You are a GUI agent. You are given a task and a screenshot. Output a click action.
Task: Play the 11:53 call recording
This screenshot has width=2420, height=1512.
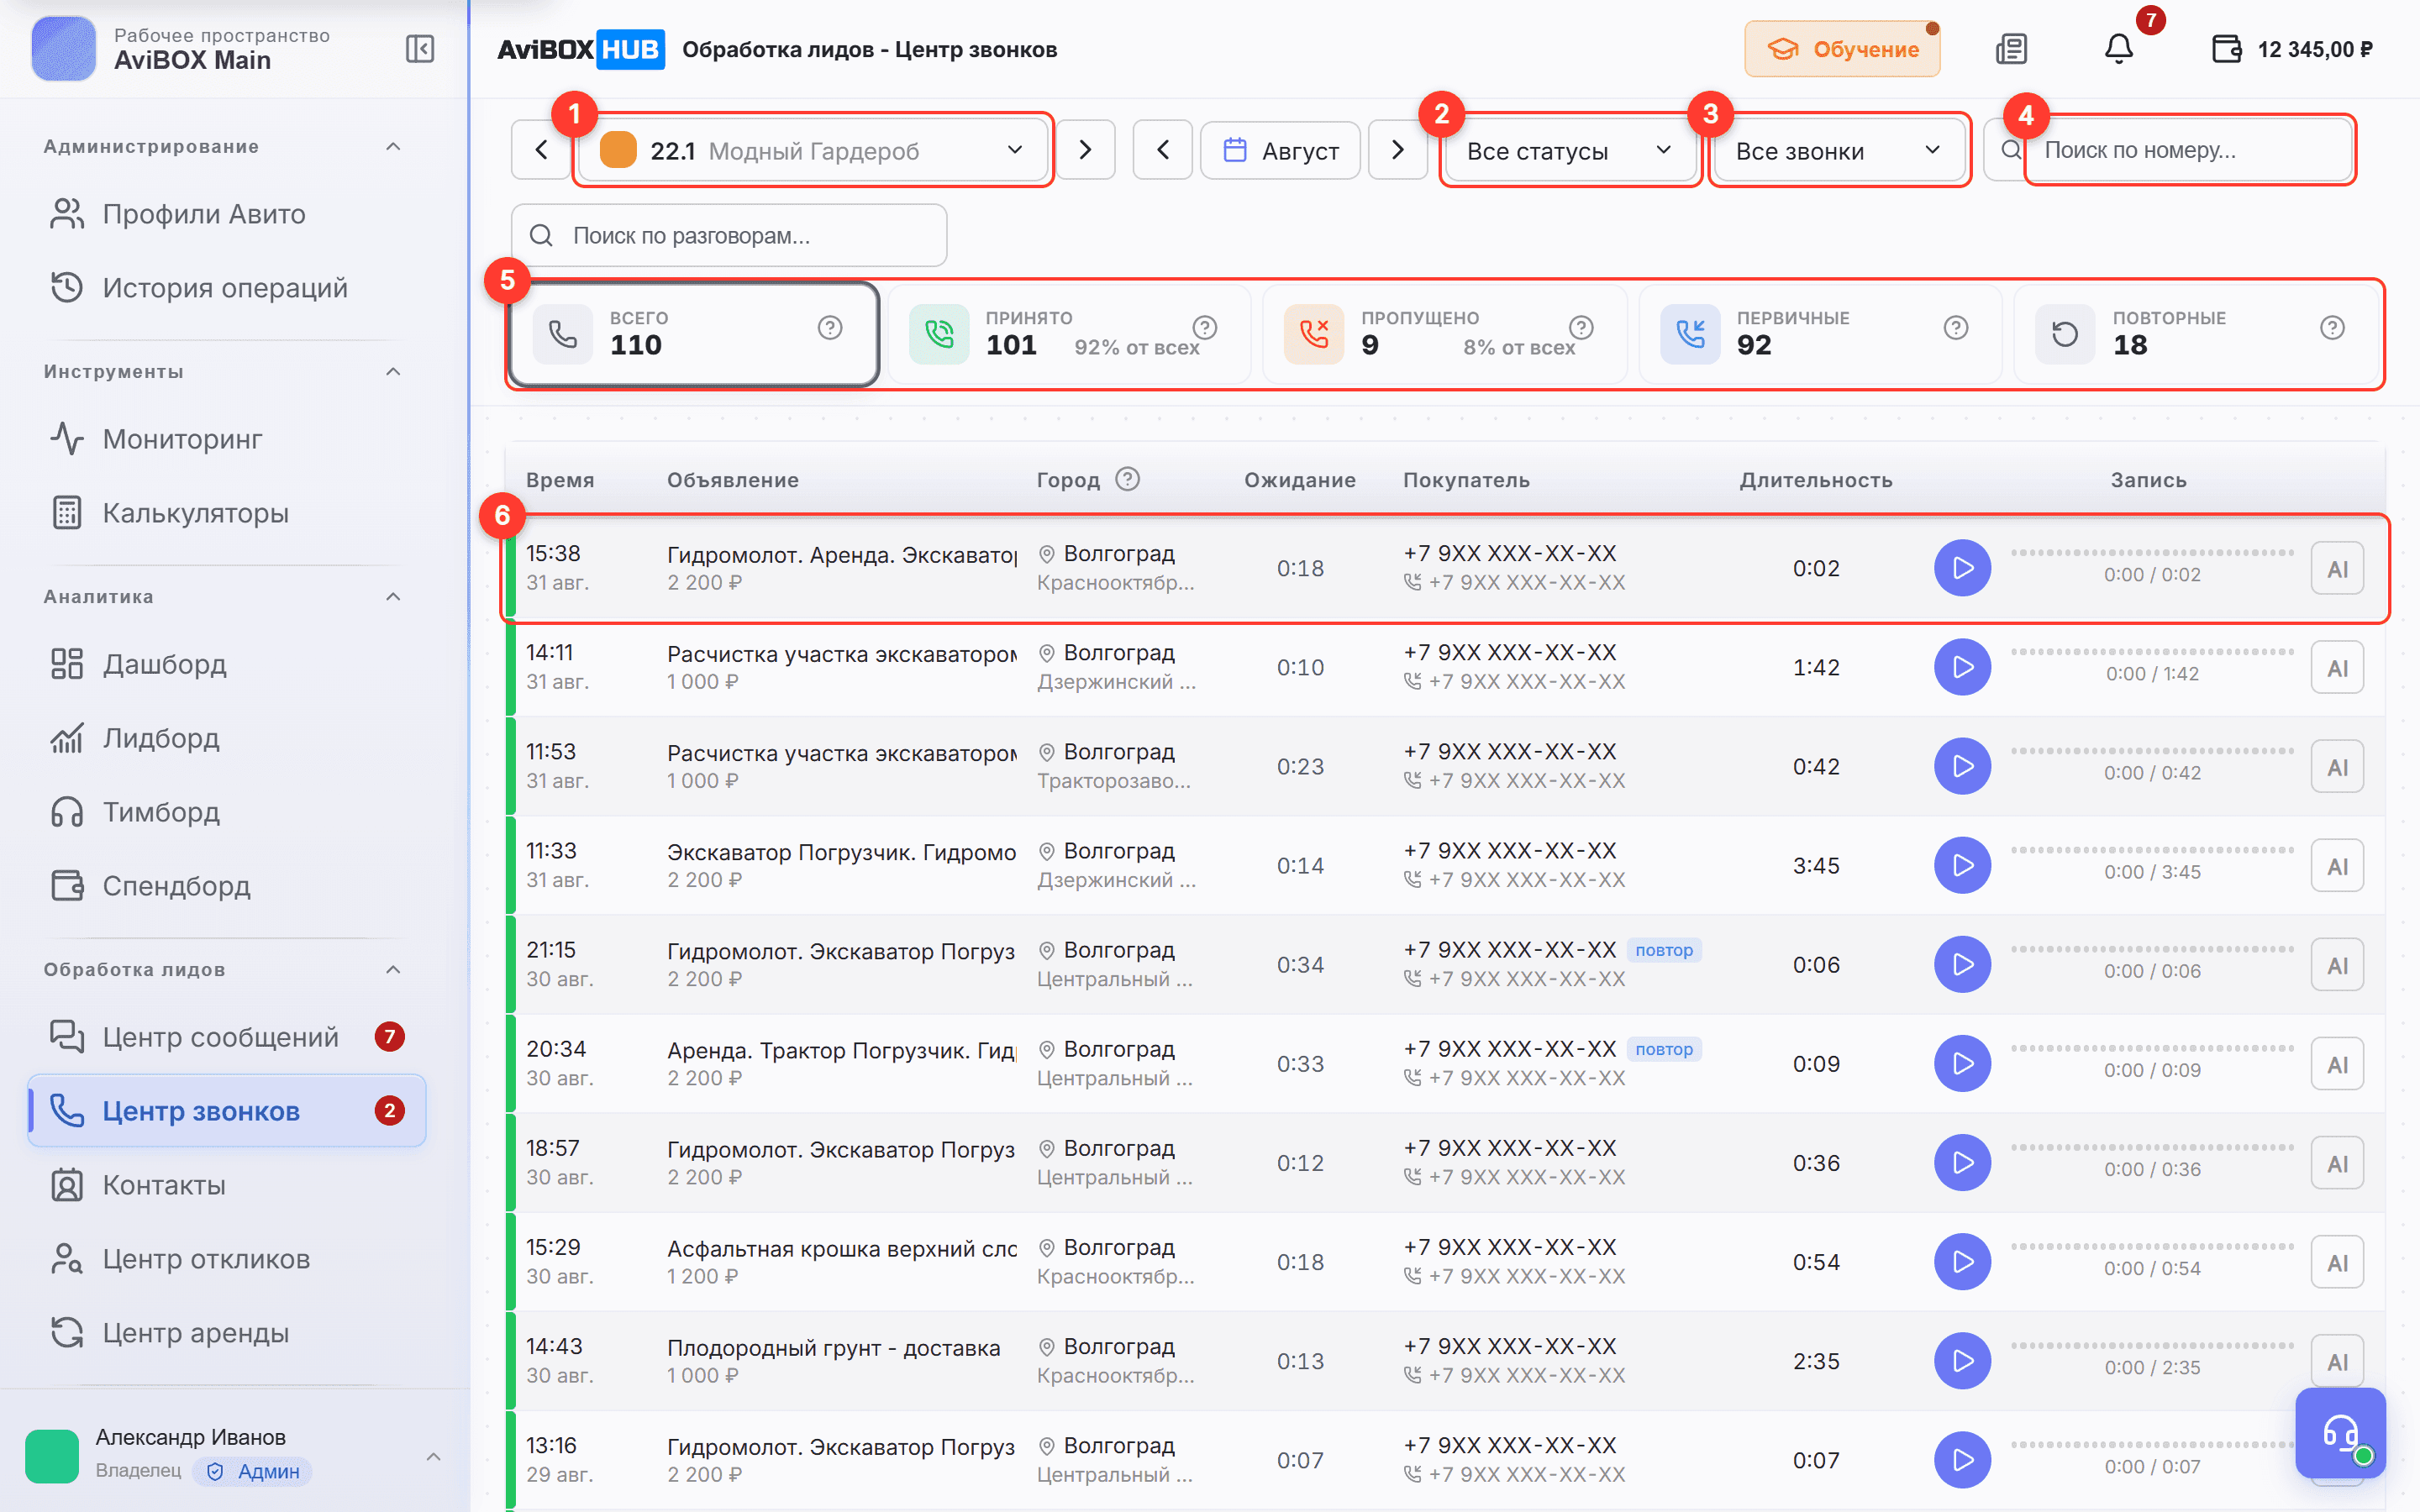coord(1962,766)
